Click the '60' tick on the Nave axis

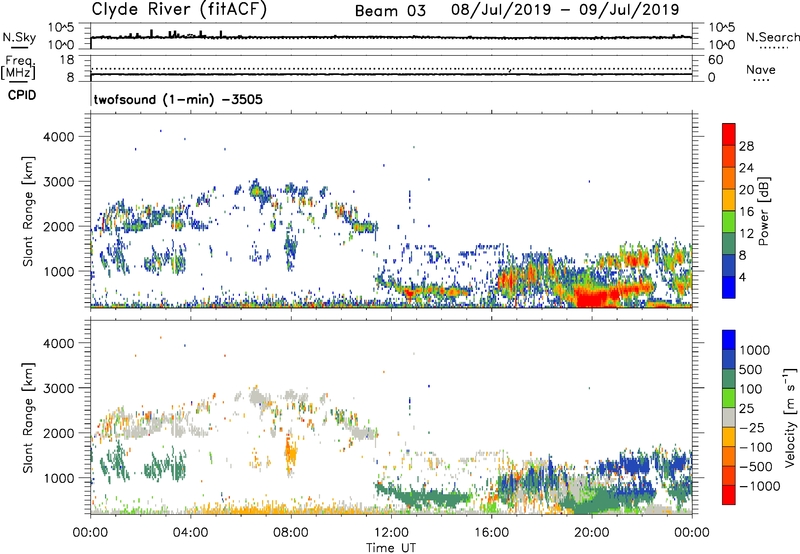tap(716, 60)
